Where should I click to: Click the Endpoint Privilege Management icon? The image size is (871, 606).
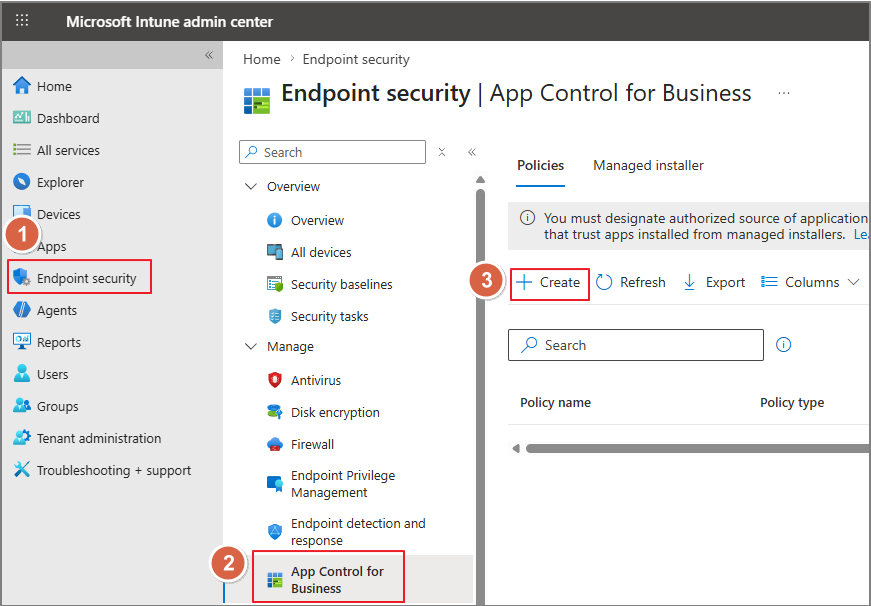pos(274,483)
